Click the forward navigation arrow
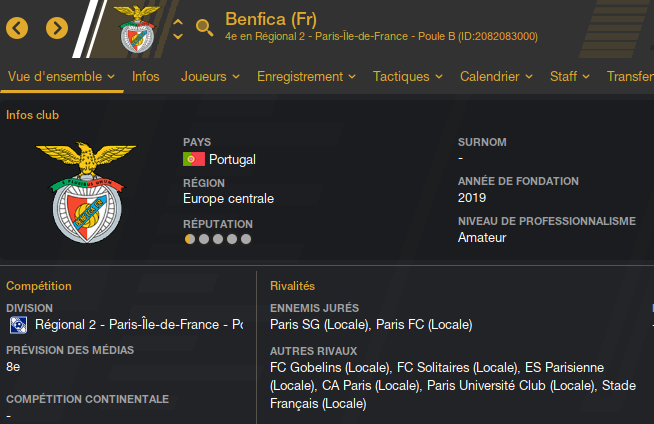The image size is (654, 424). (x=57, y=28)
